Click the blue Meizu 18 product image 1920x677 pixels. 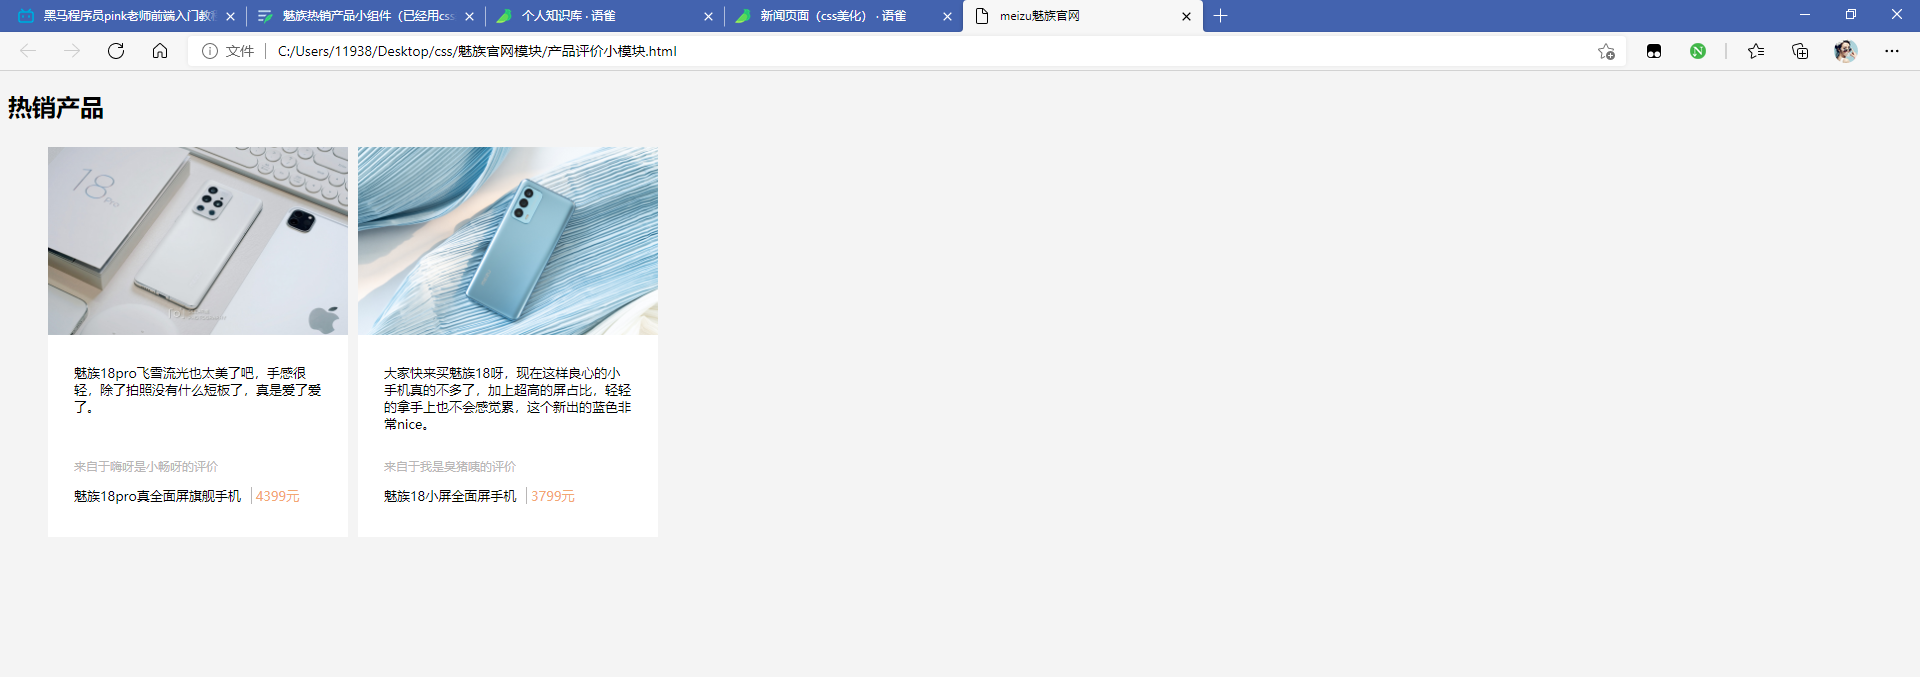pos(508,241)
